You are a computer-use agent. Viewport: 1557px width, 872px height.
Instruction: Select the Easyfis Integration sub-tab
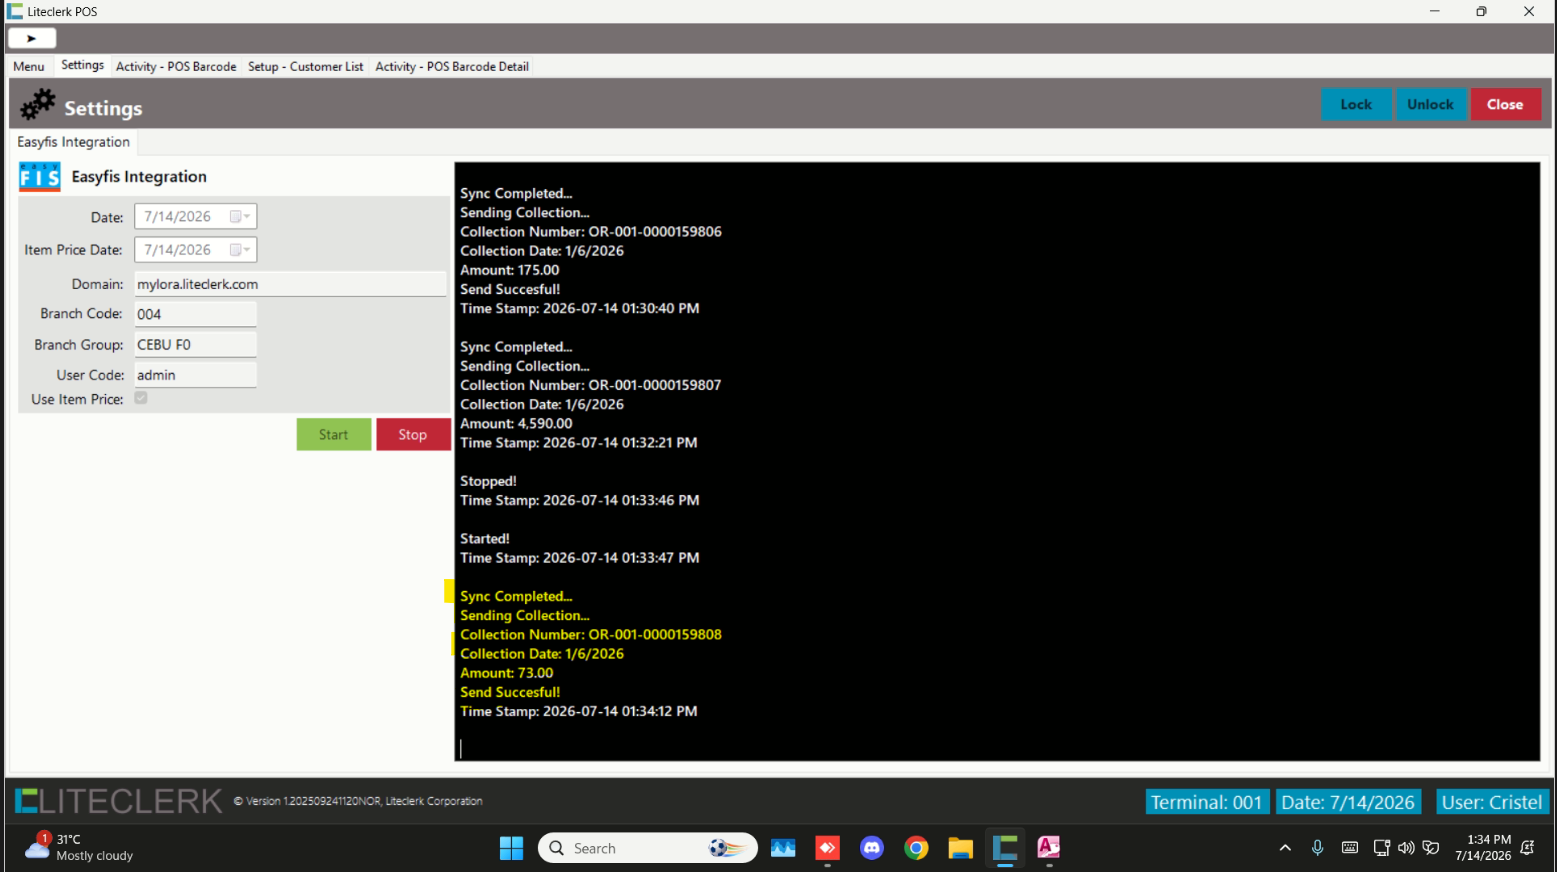(73, 142)
